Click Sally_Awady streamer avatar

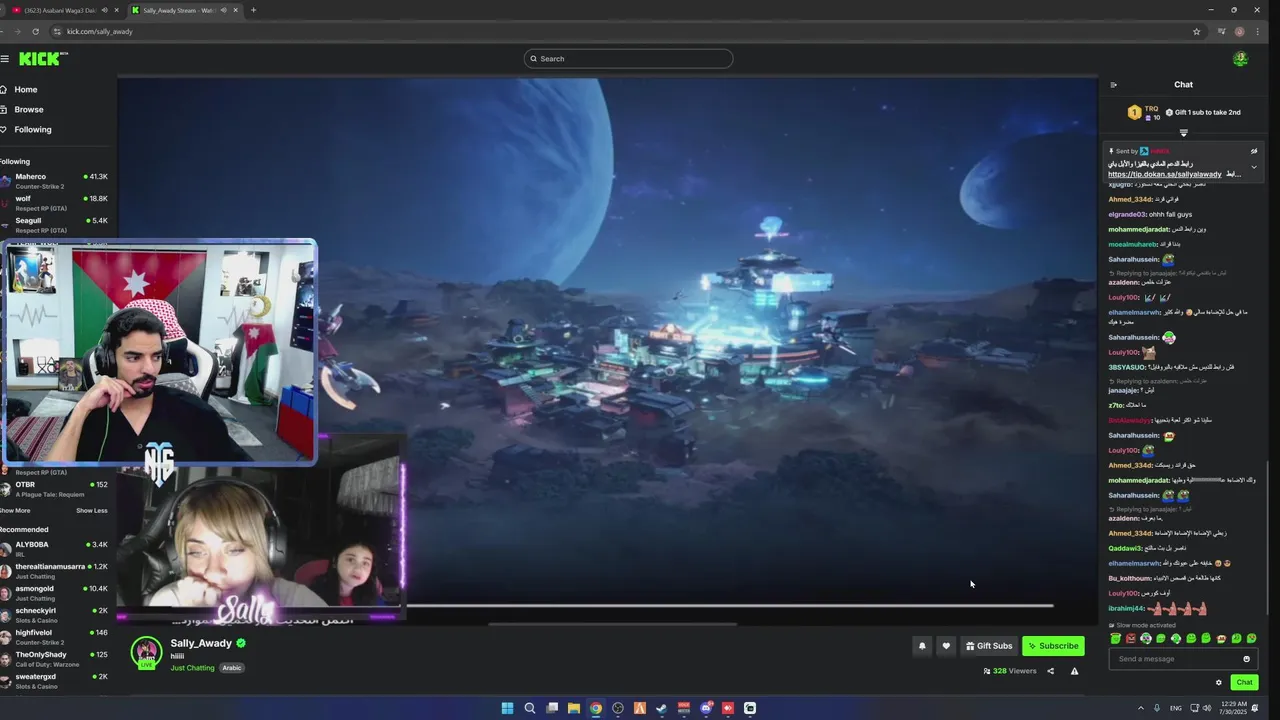coord(146,652)
